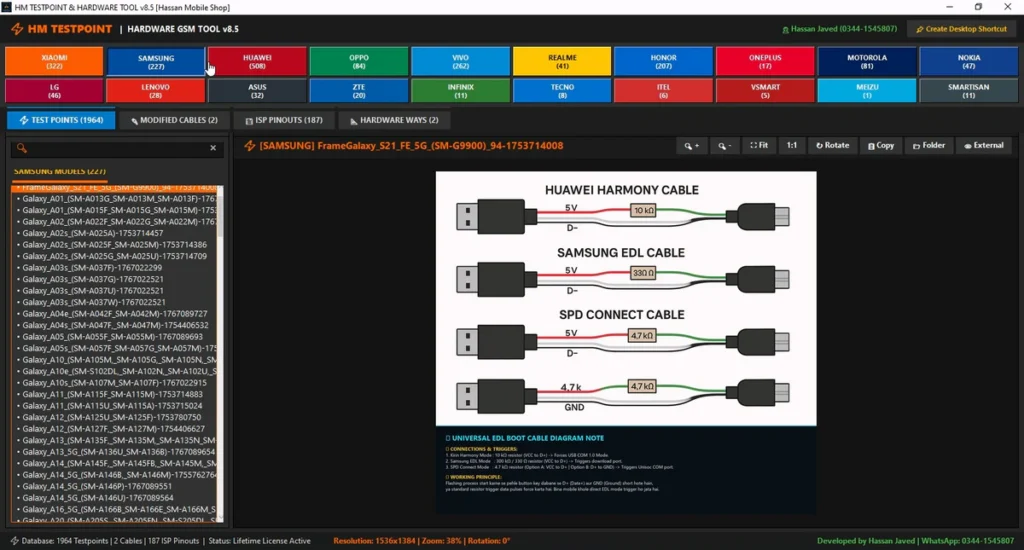The width and height of the screenshot is (1024, 550).
Task: Select Galaxy_A01_(SM-A013G_SM-A013M_SM-A013F) model
Action: coord(117,199)
